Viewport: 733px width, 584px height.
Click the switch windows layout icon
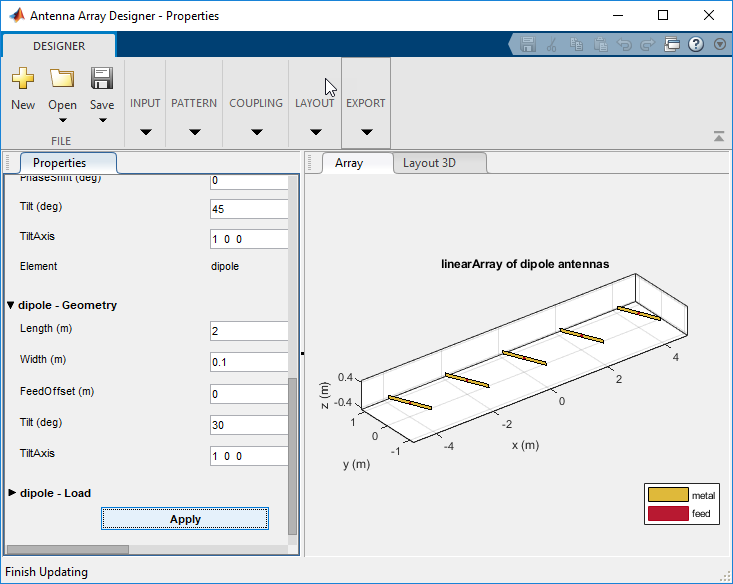tap(672, 44)
